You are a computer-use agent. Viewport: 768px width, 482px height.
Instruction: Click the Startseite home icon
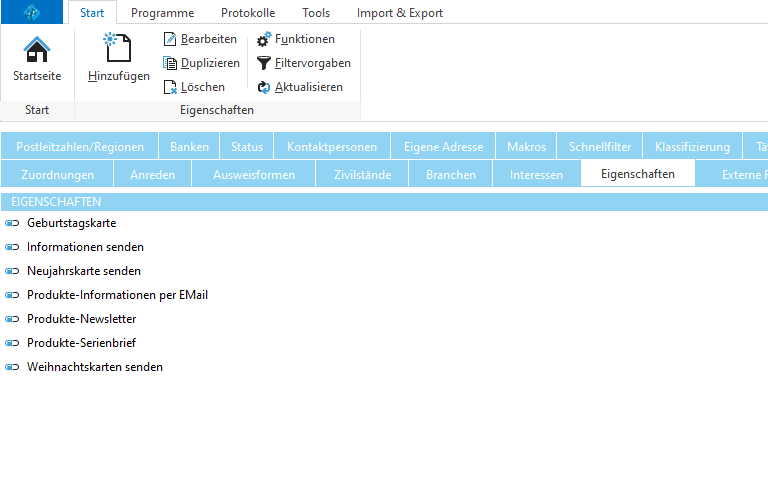(36, 49)
